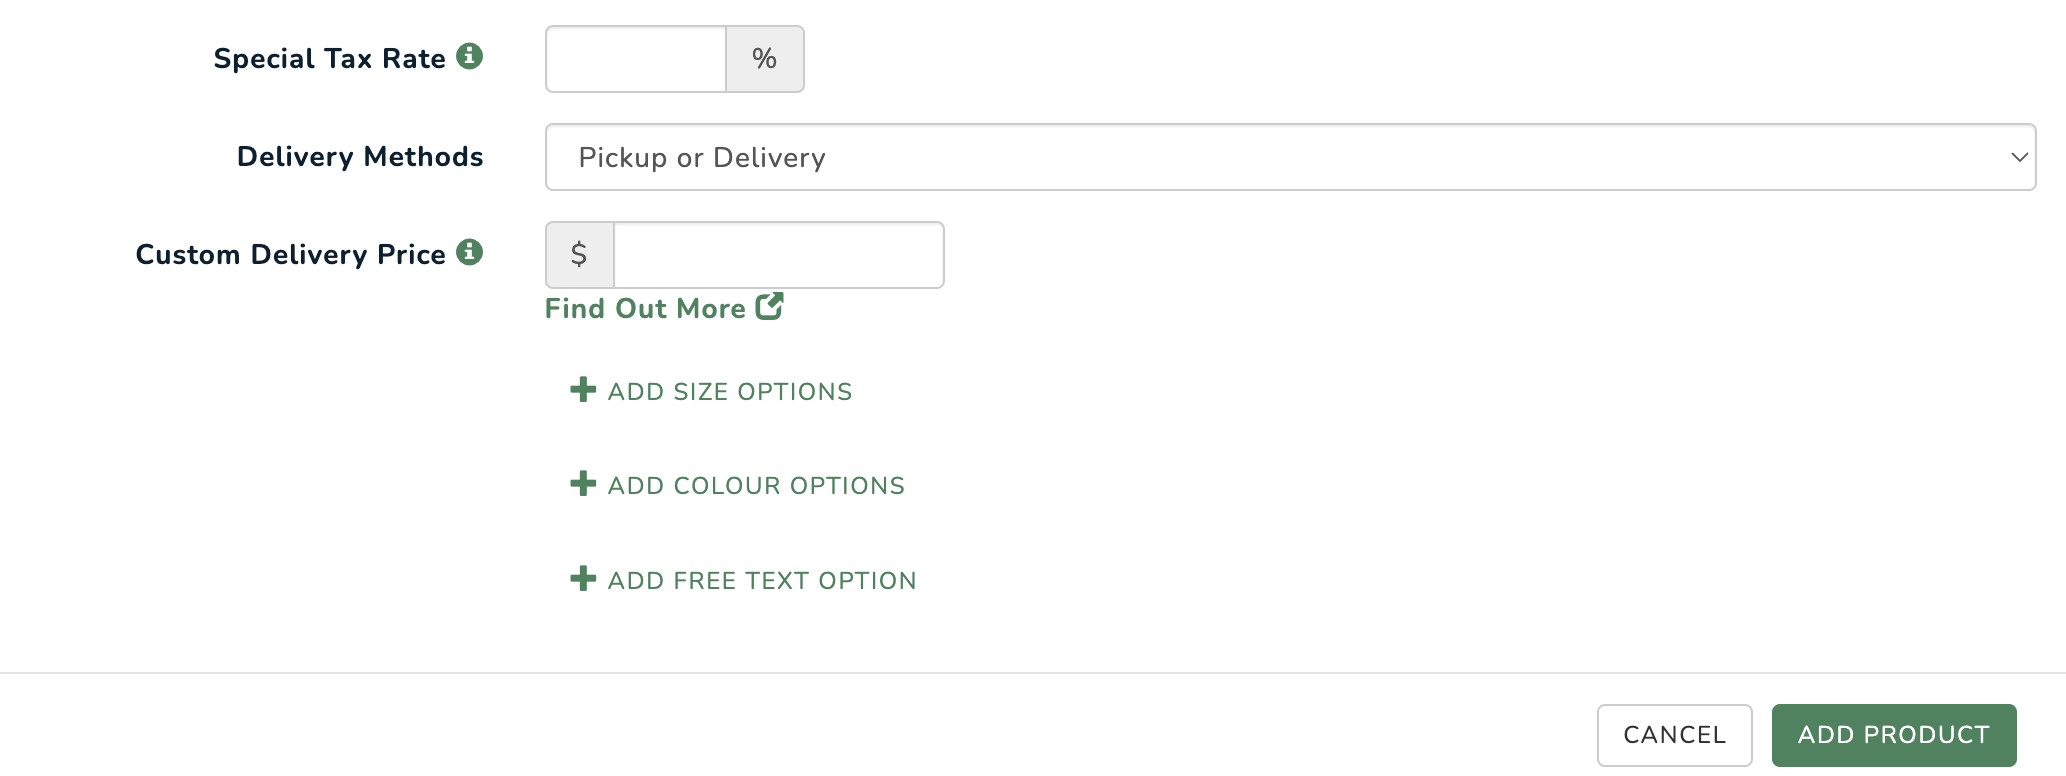This screenshot has width=2066, height=776.
Task: Focus the Special Tax Rate input field
Action: 636,59
